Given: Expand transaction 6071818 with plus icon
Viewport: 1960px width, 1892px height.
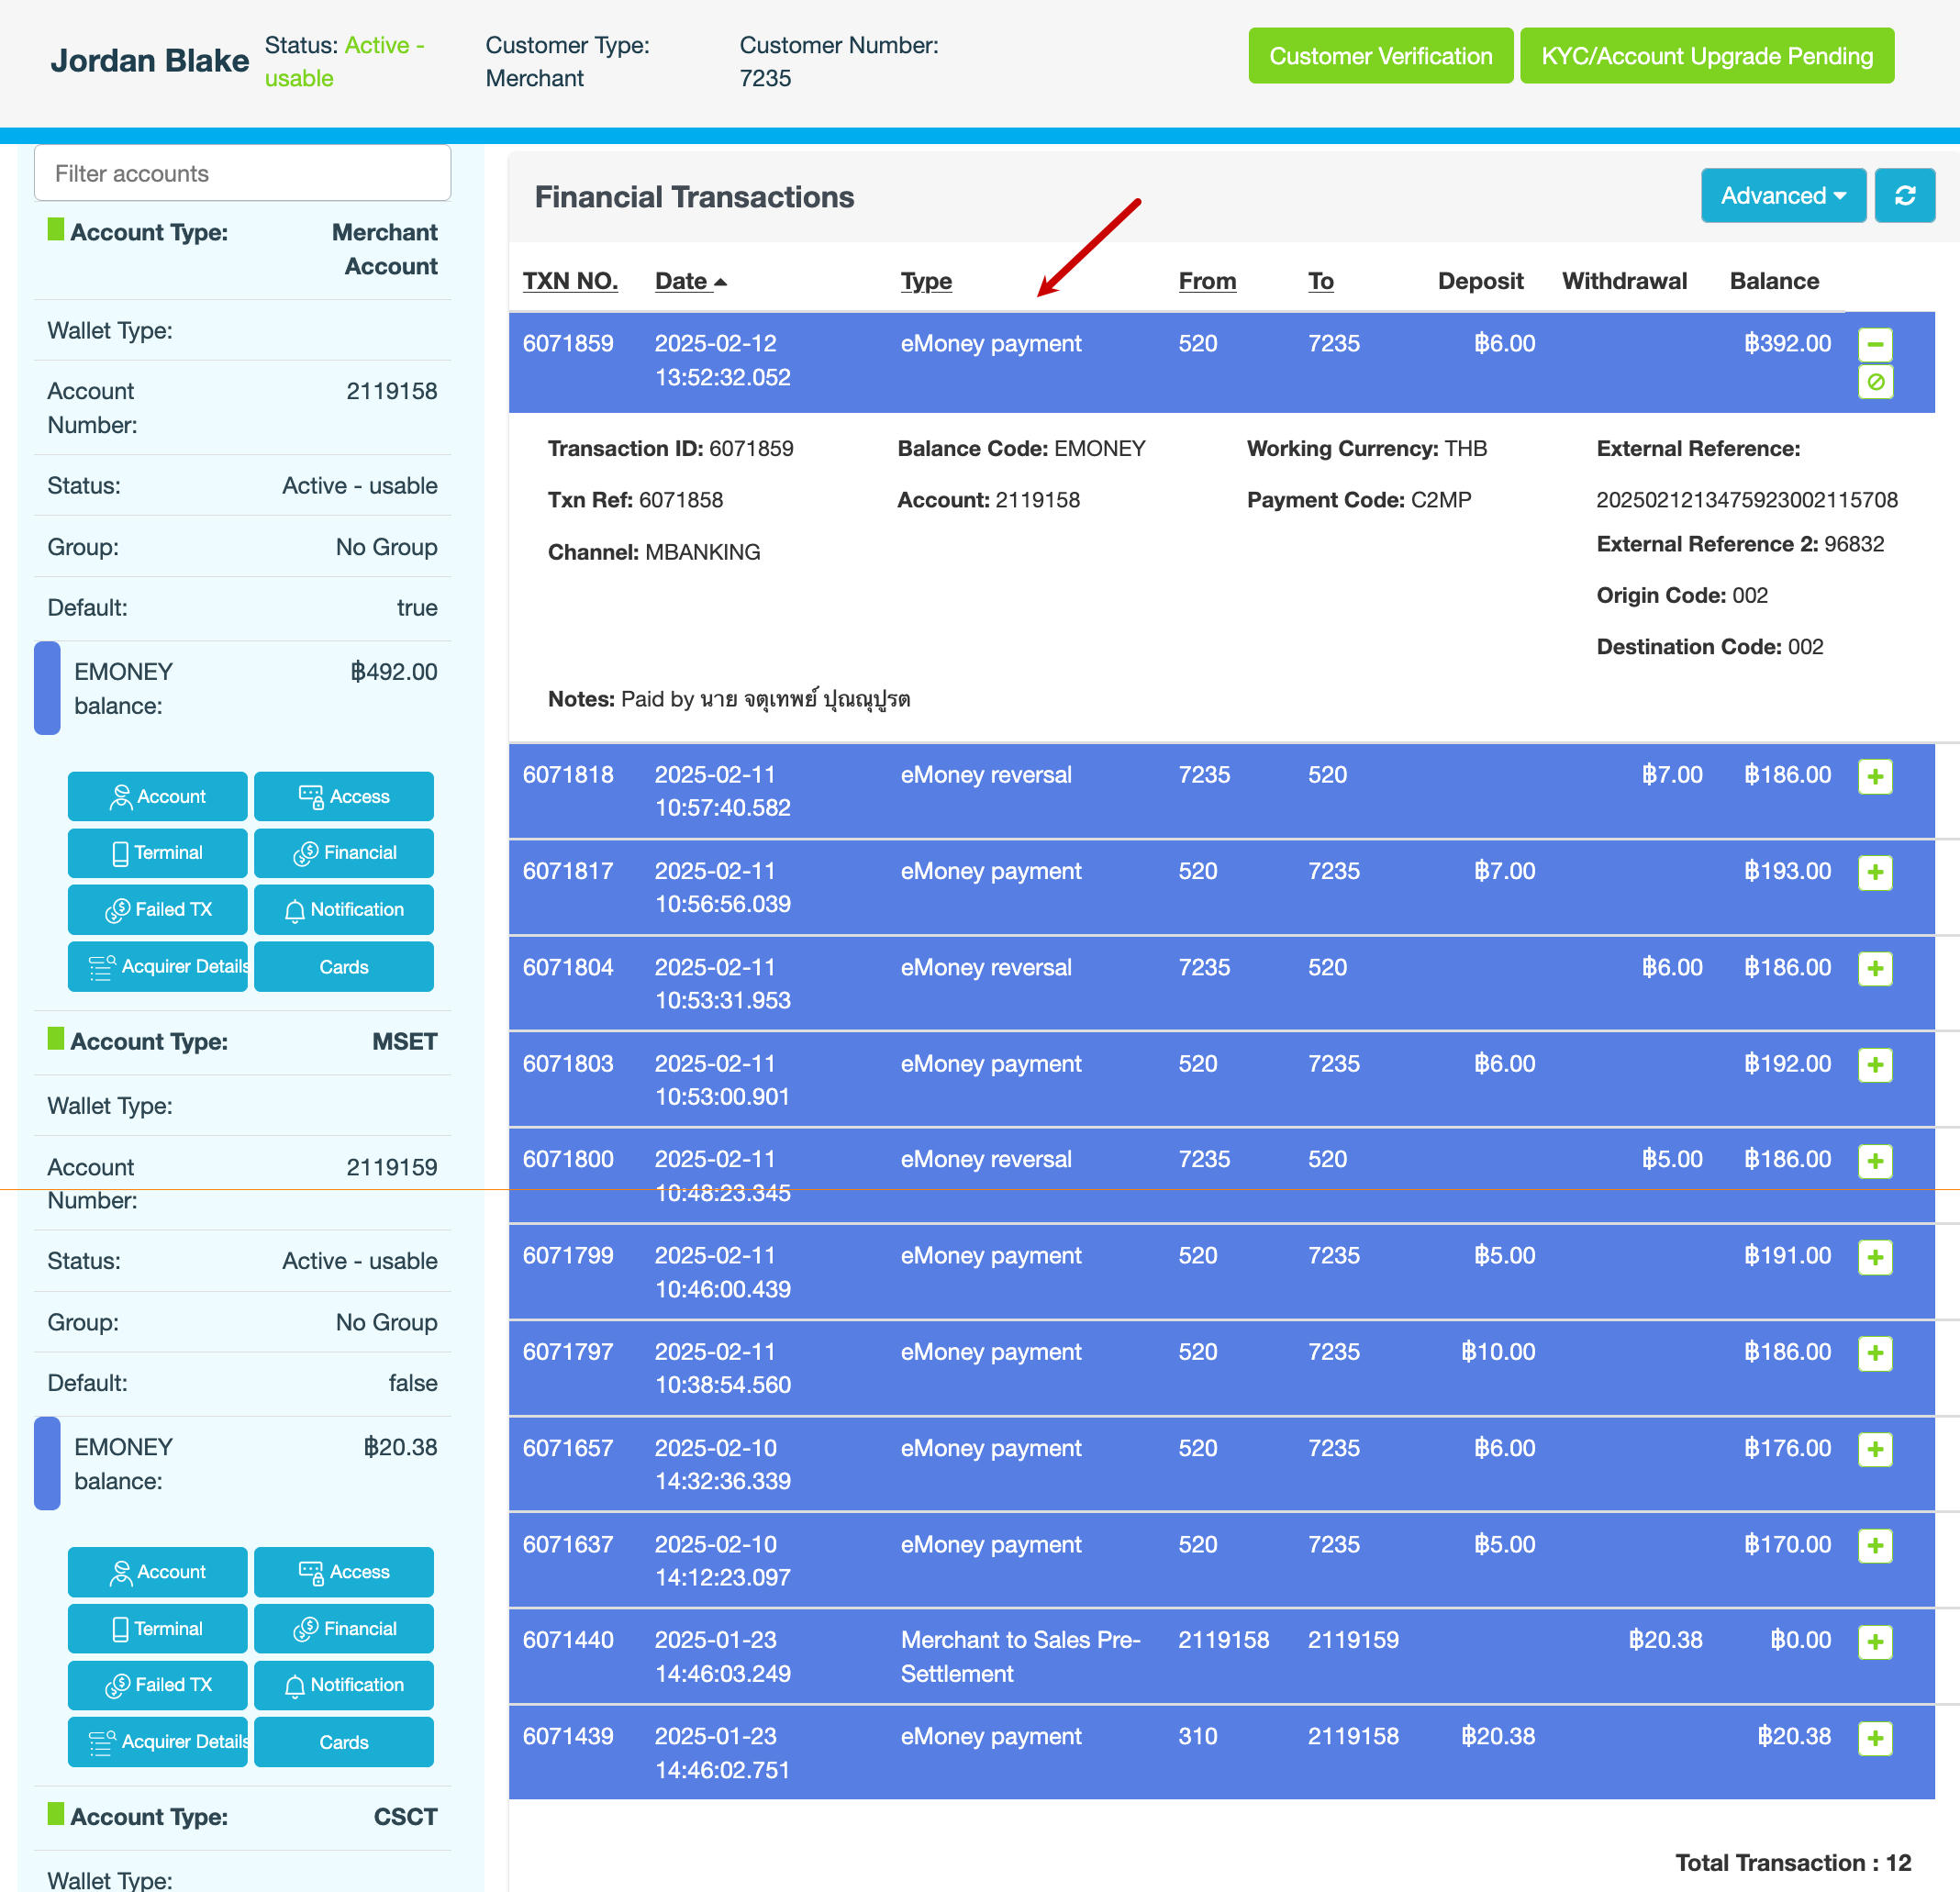Looking at the screenshot, I should click(x=1874, y=776).
